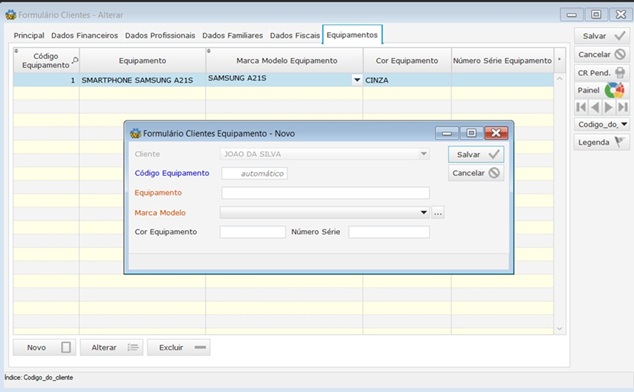634x392 pixels.
Task: Click code cell 1 in first row
Action: click(x=46, y=80)
